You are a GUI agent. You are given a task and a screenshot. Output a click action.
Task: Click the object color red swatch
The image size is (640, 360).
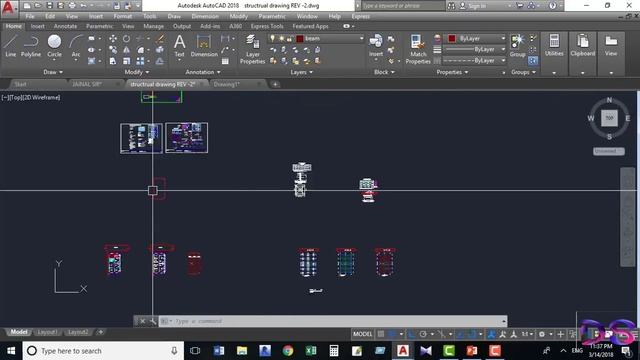452,38
